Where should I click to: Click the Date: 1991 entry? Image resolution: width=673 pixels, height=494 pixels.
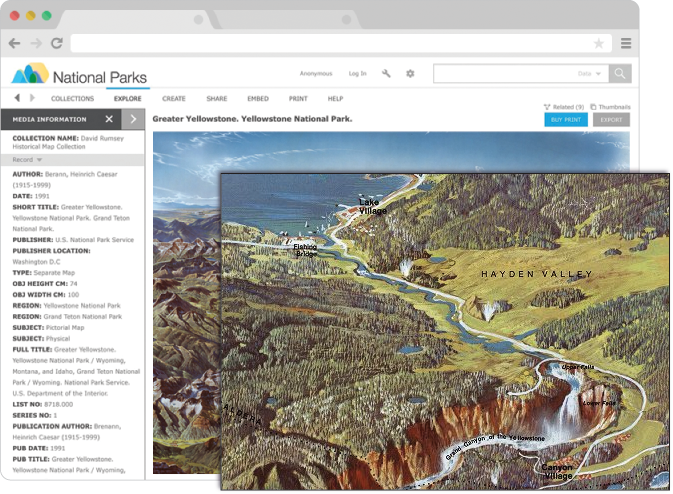click(31, 196)
